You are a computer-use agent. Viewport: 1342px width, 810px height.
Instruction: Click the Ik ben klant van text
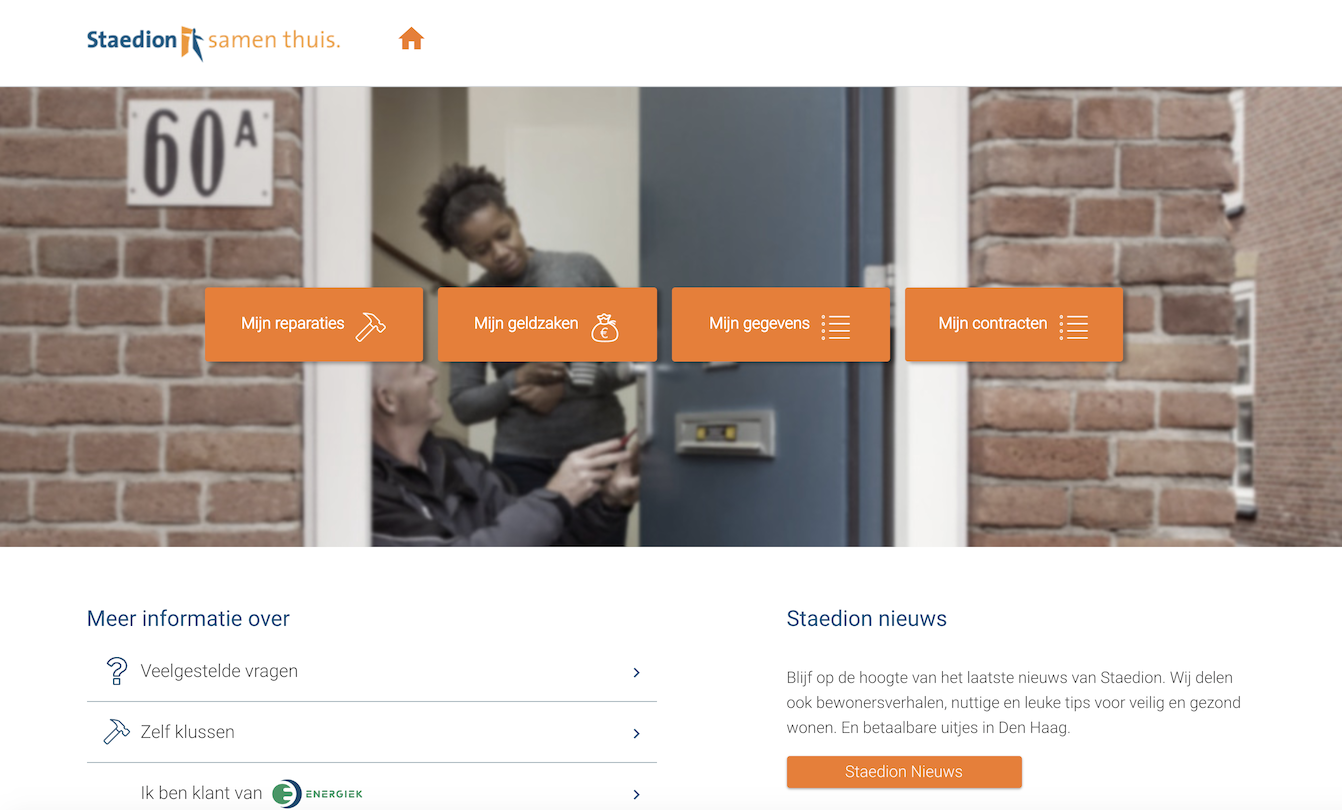point(201,793)
